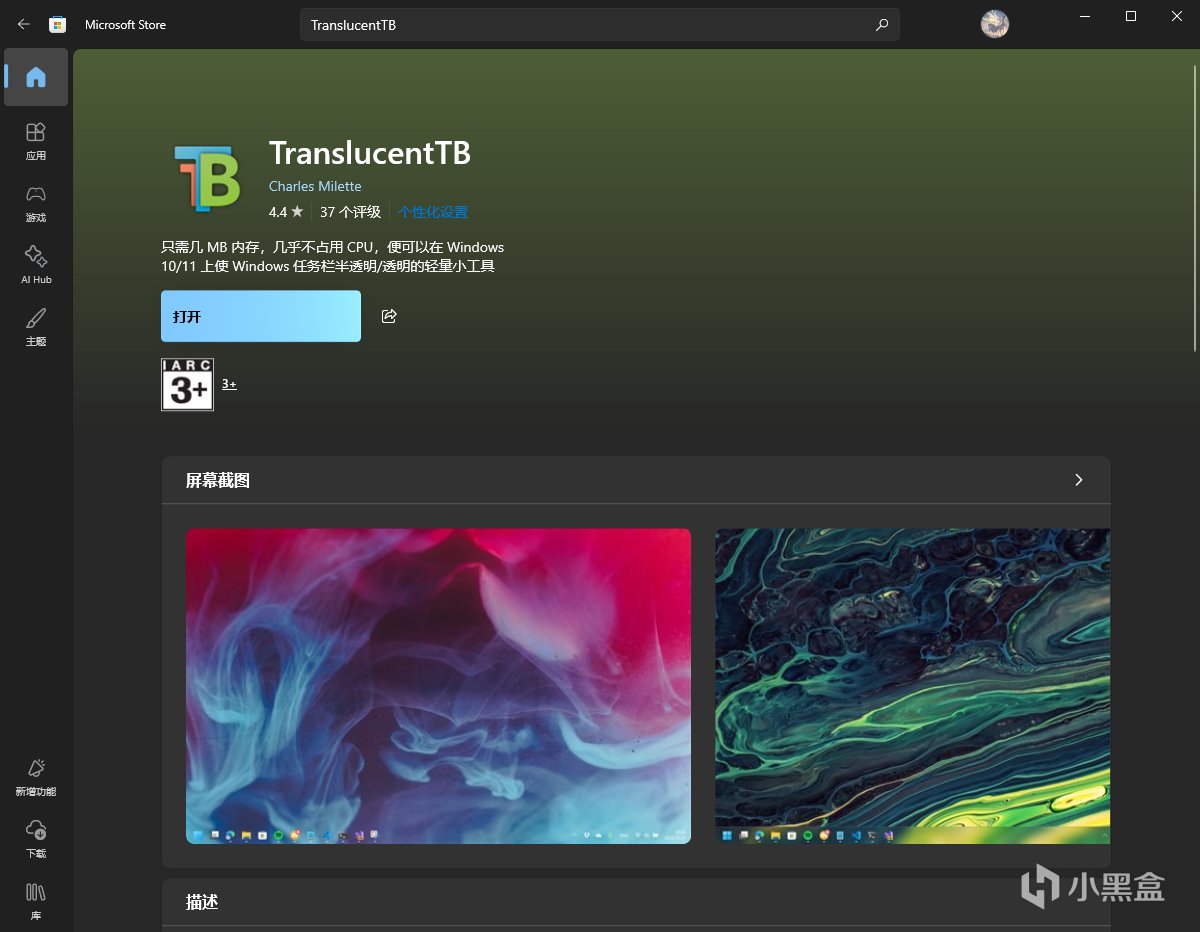Click the app description text

[x=332, y=256]
